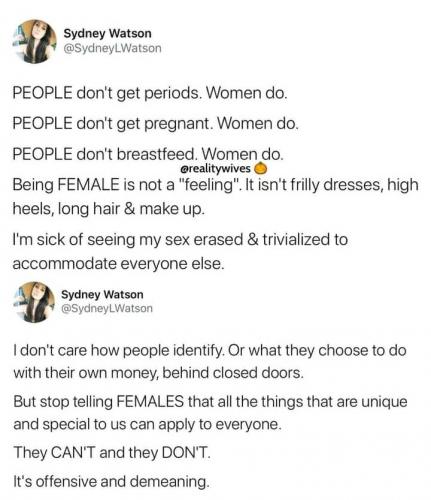Click the second tweet's profile avatar
This screenshot has width=431, height=500.
[x=34, y=302]
